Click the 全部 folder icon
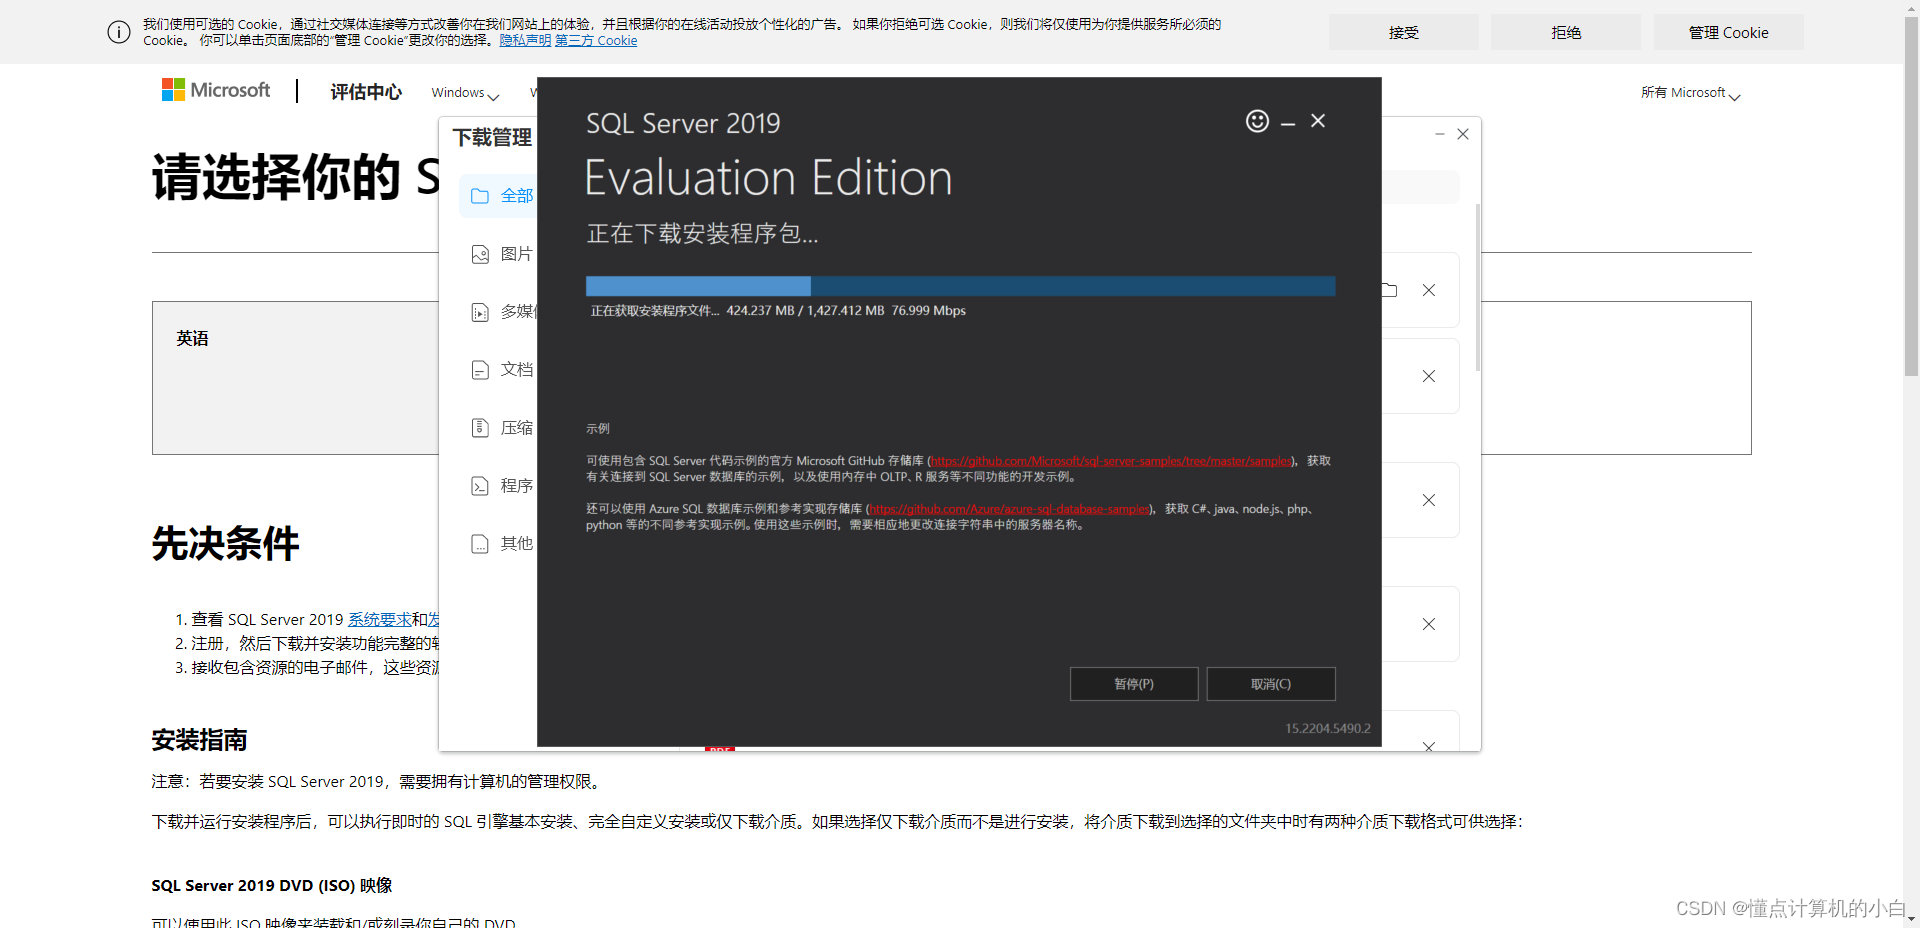 (480, 196)
